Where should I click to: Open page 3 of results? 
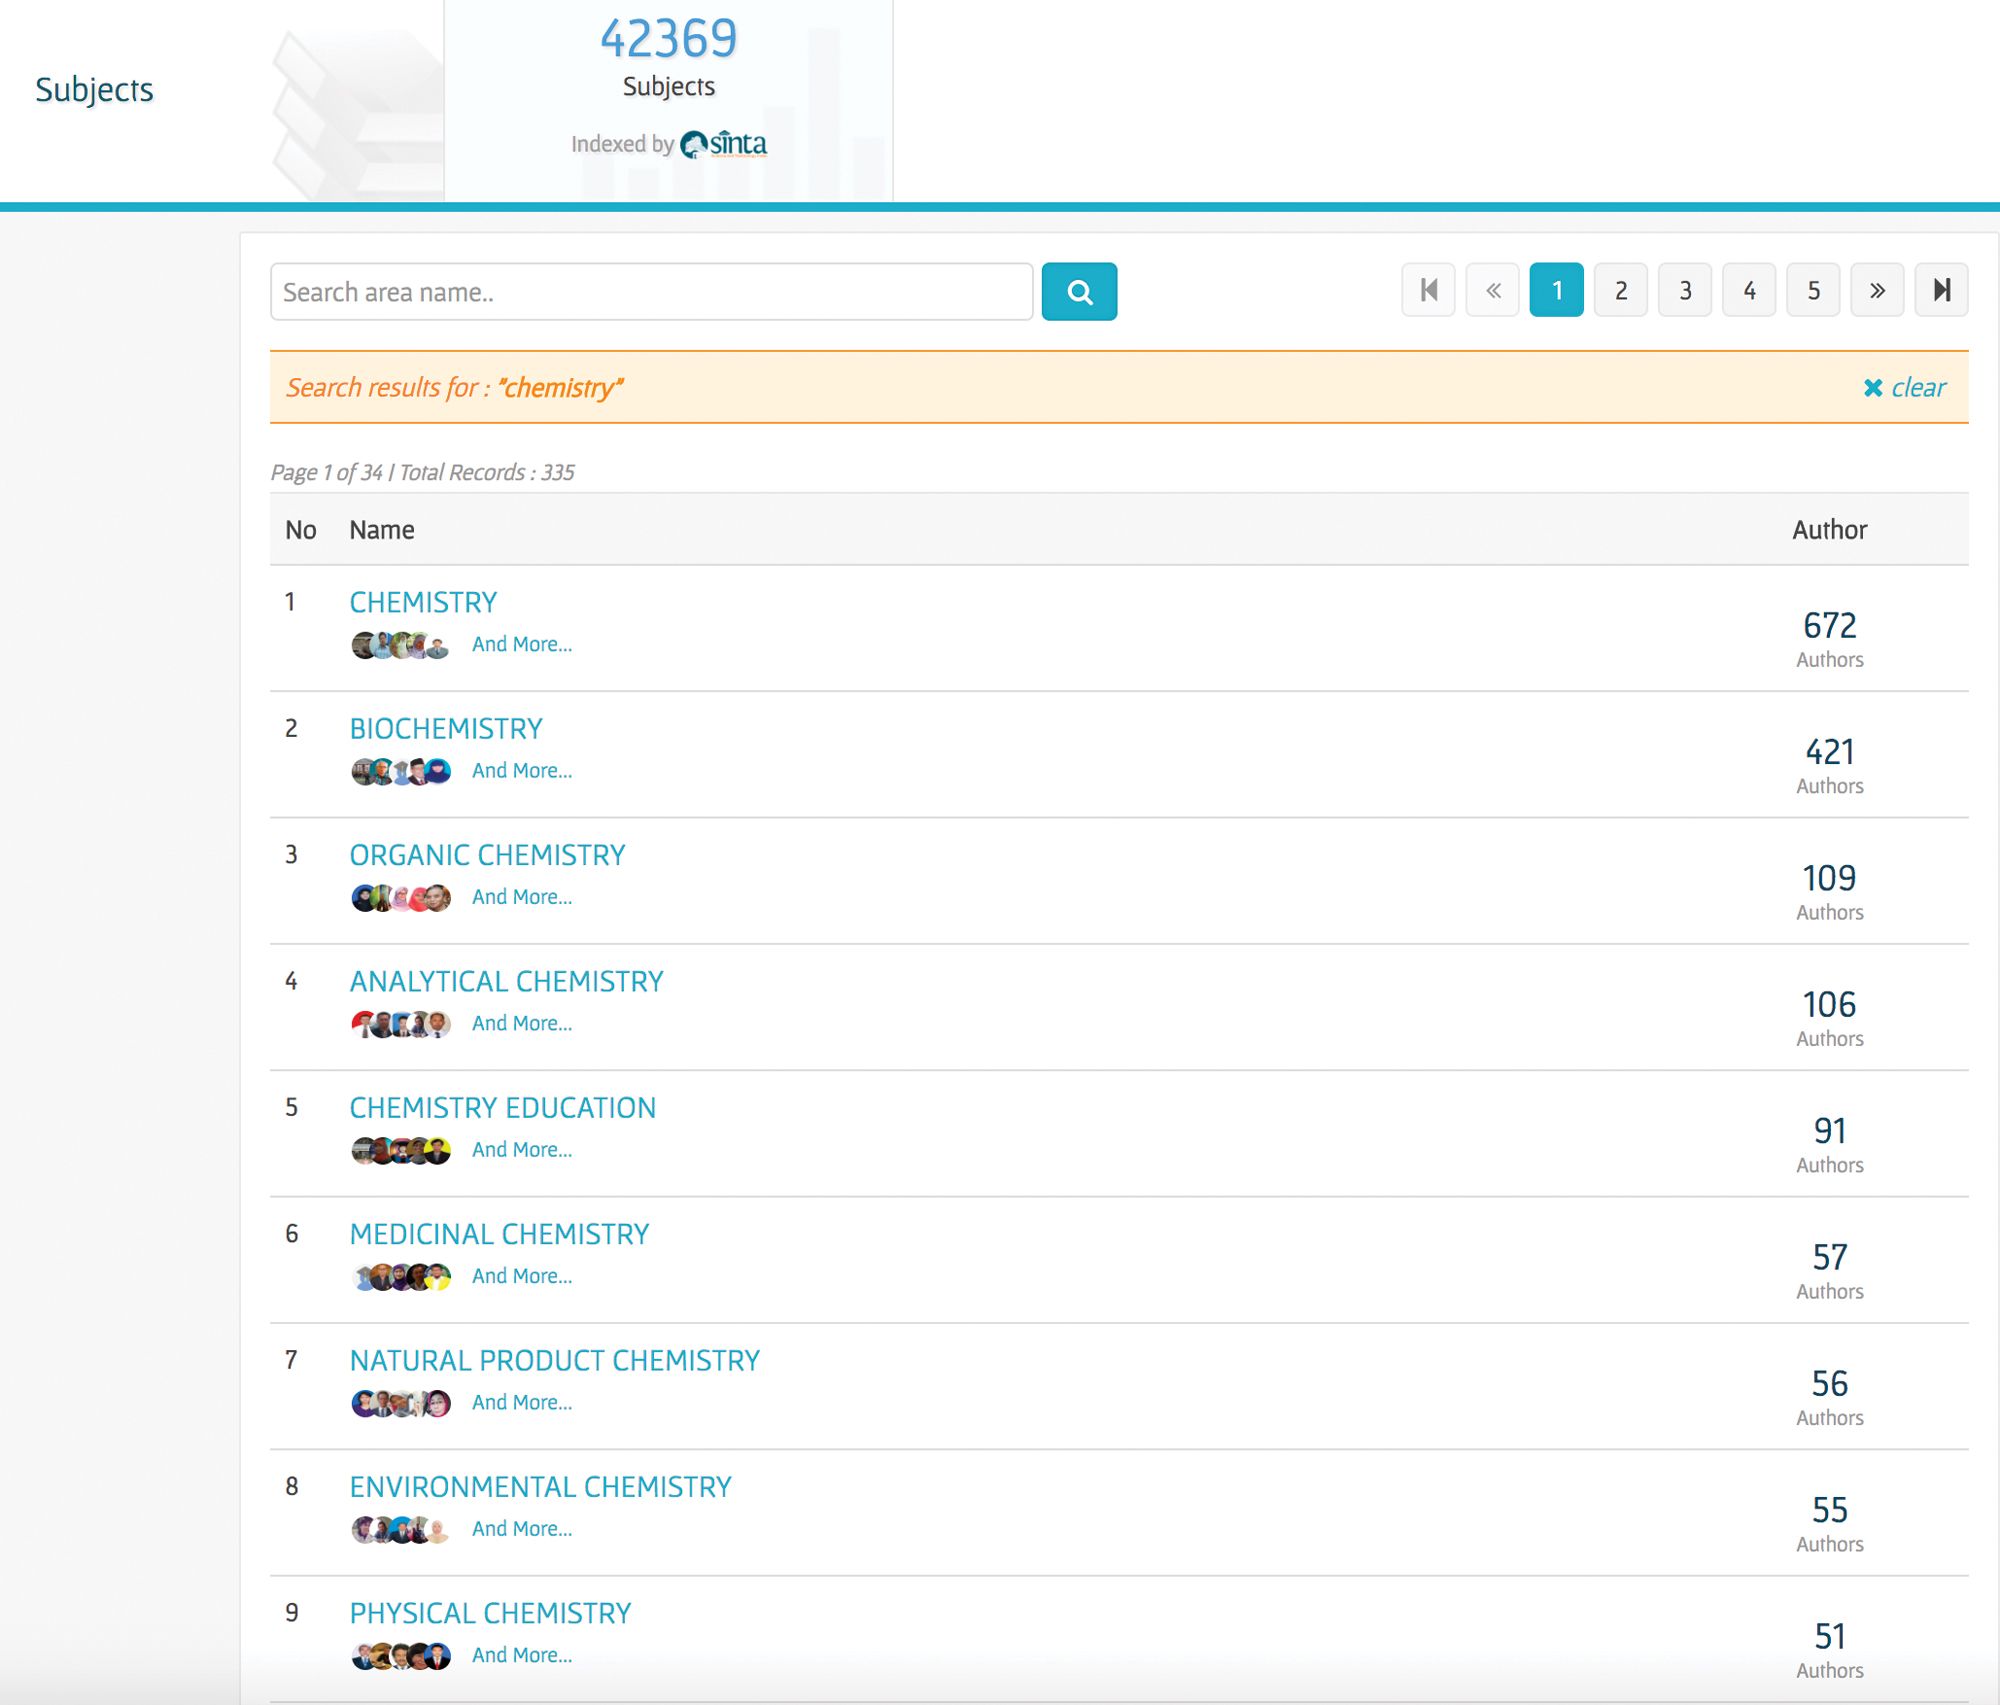pos(1685,291)
